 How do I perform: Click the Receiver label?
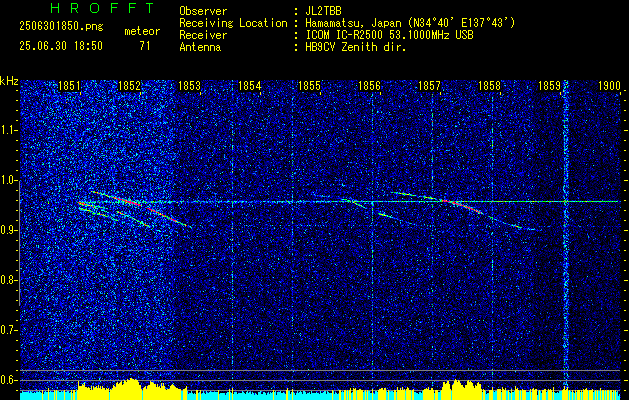(203, 35)
